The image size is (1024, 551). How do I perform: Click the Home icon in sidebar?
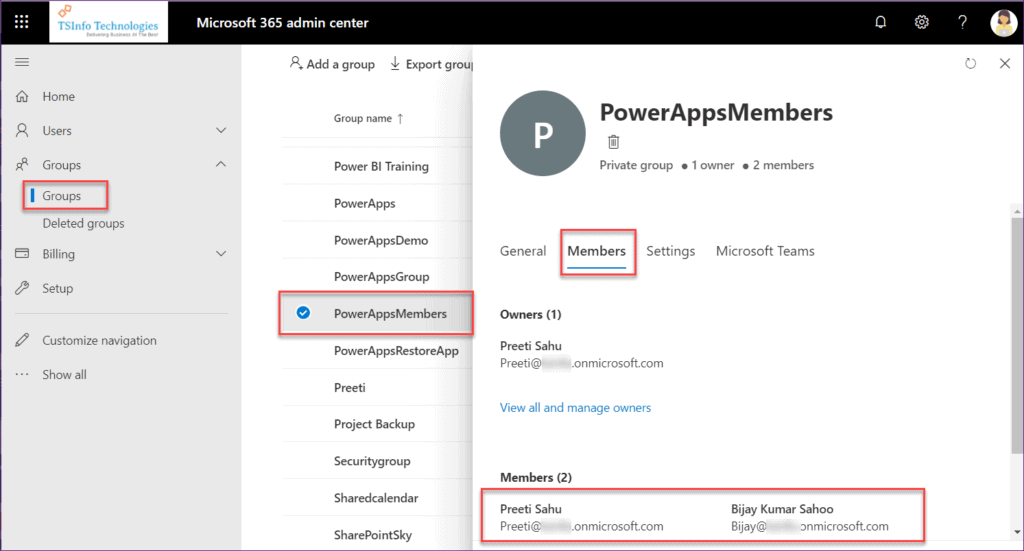coord(22,97)
